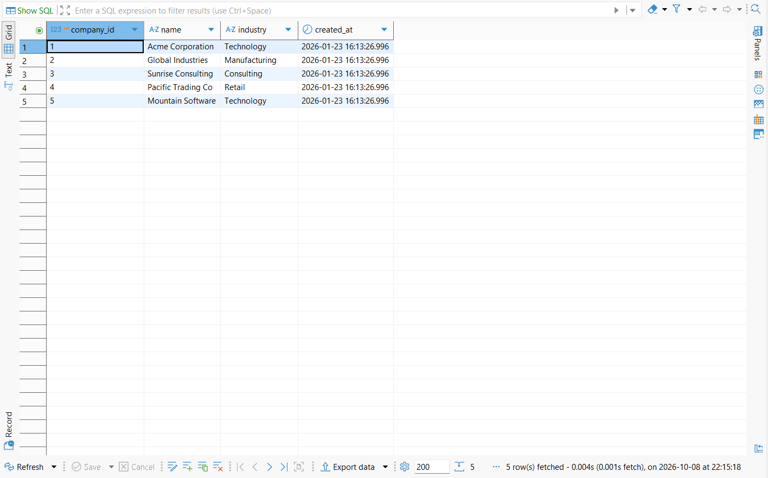Select the Global Industries cell

(x=182, y=60)
